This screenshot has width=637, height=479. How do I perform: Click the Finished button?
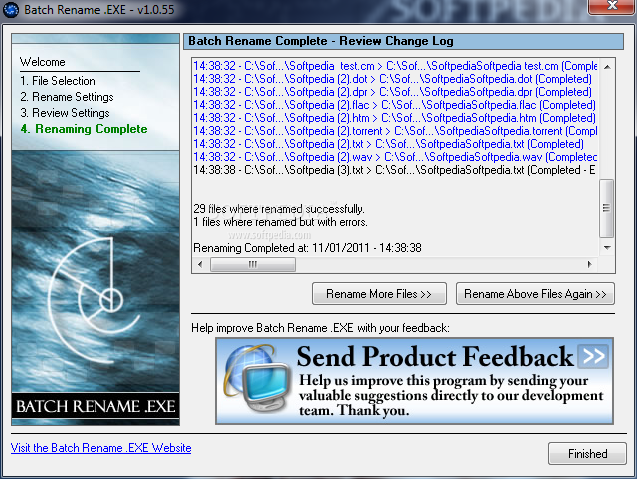click(x=587, y=453)
